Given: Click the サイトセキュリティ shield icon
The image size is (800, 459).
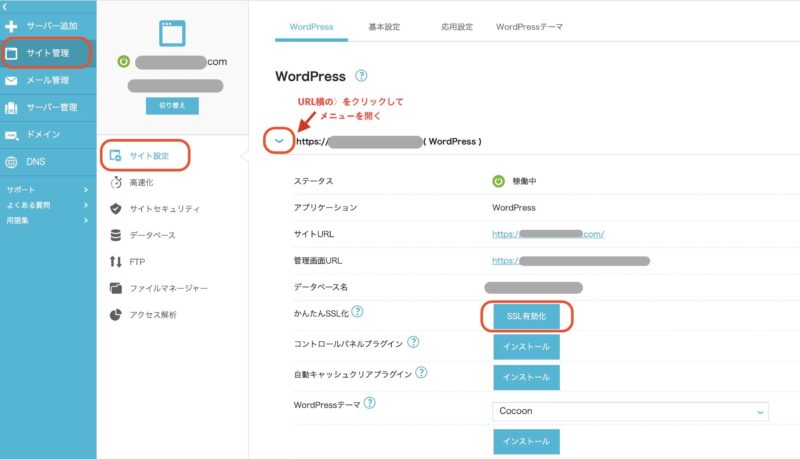Looking at the screenshot, I should [x=116, y=209].
